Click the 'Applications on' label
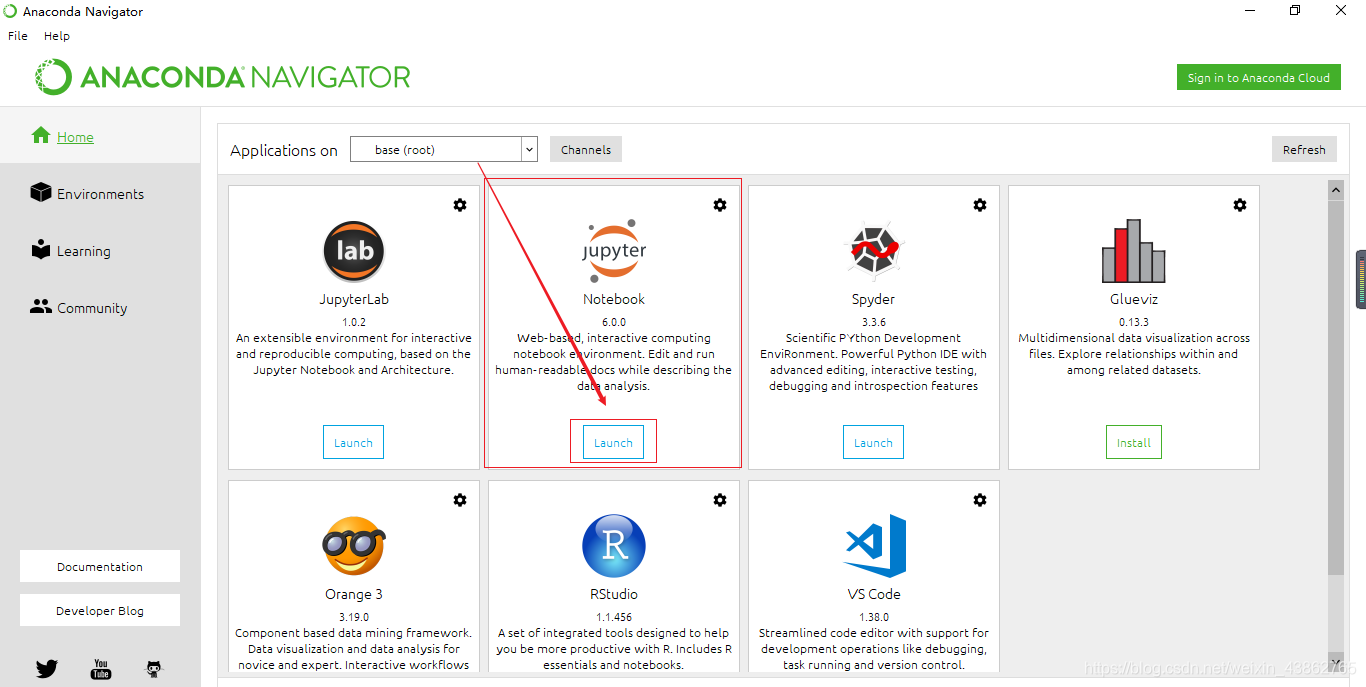 [284, 150]
